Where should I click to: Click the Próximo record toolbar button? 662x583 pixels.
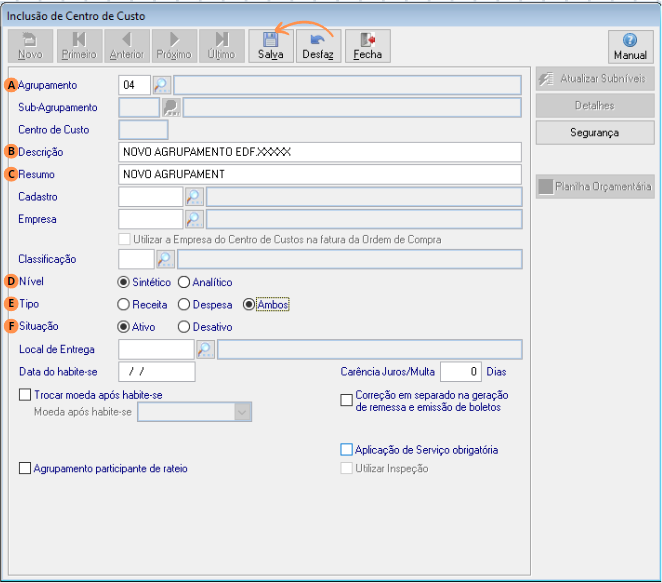click(x=174, y=46)
